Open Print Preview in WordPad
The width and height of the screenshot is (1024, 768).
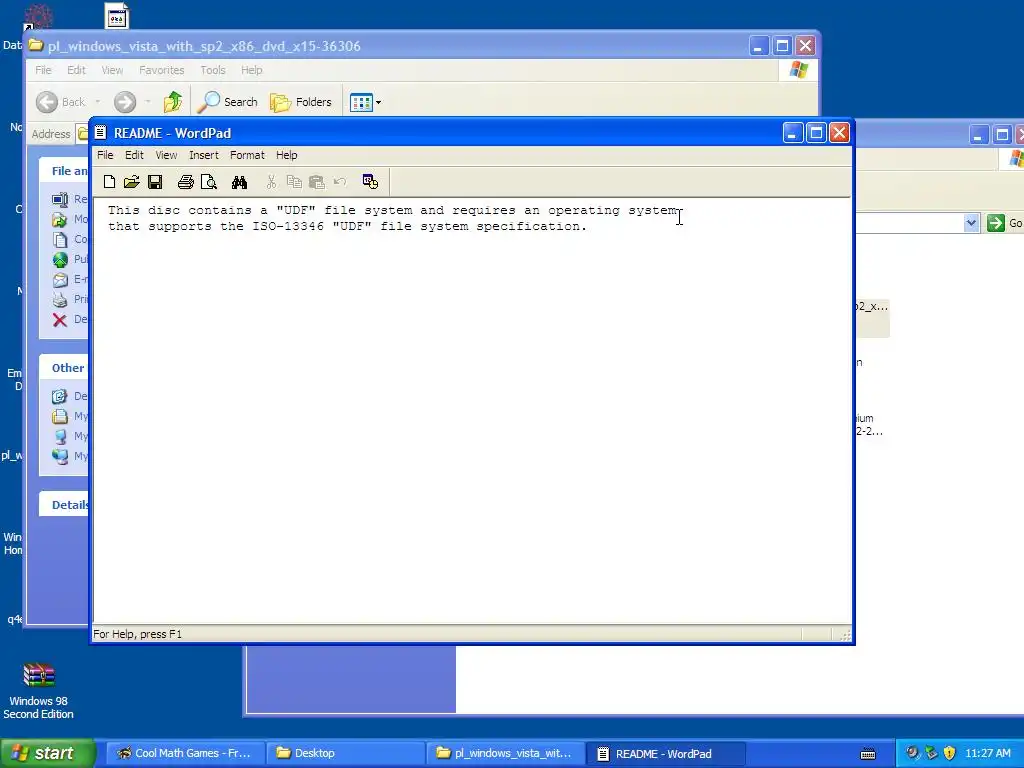click(208, 182)
